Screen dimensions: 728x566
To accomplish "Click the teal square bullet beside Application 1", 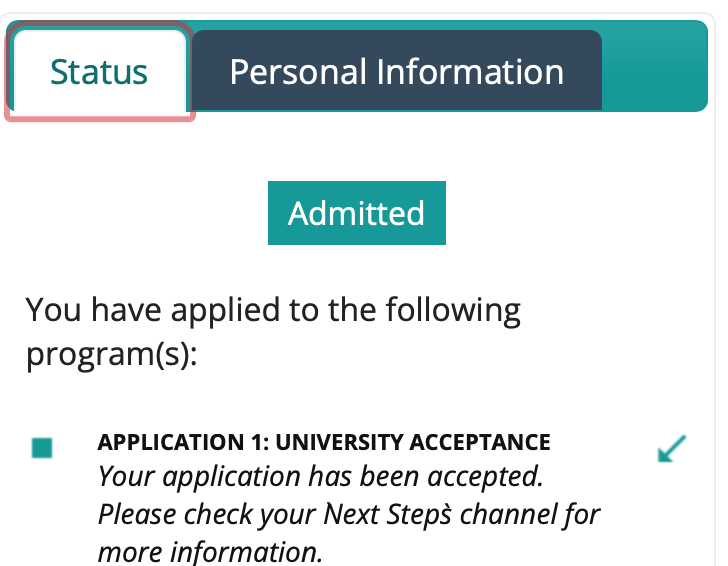I will (x=42, y=448).
